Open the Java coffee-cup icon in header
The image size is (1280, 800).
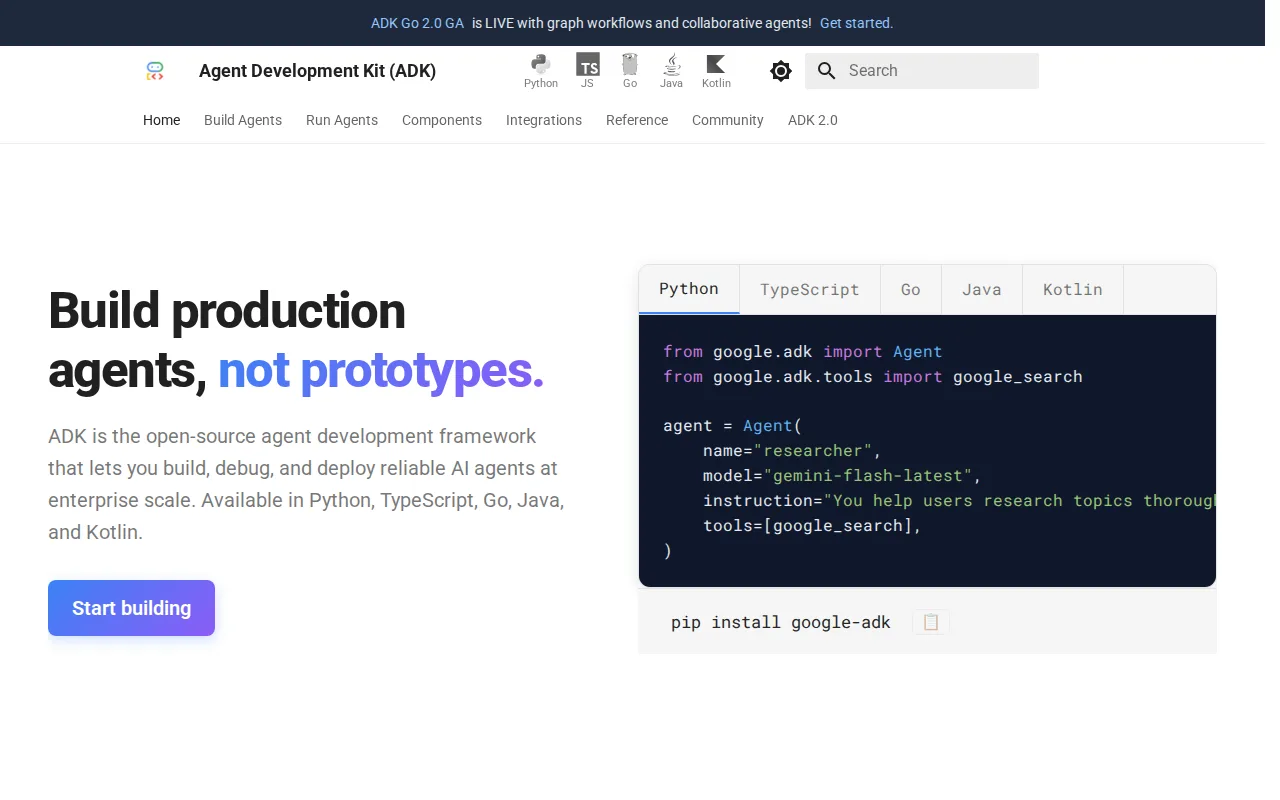click(x=672, y=71)
